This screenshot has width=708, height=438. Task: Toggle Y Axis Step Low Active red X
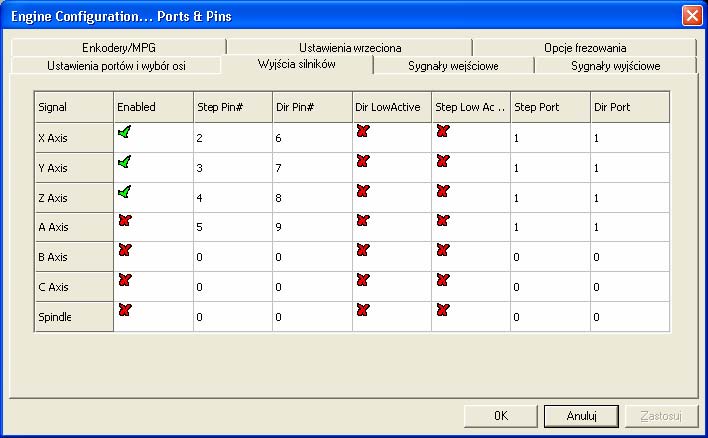point(443,161)
